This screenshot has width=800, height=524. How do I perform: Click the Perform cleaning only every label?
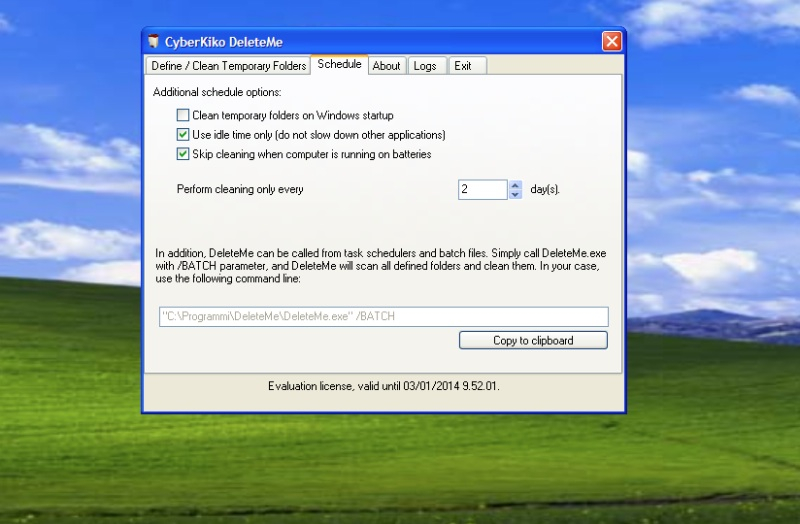240,189
